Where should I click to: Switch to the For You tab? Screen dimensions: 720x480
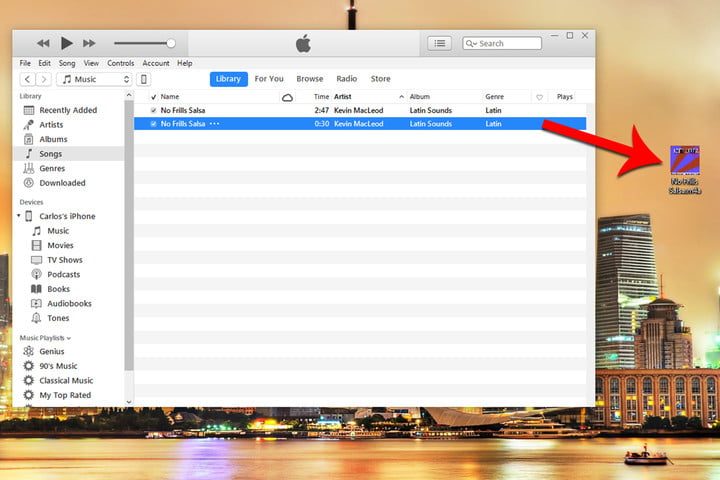(x=268, y=79)
